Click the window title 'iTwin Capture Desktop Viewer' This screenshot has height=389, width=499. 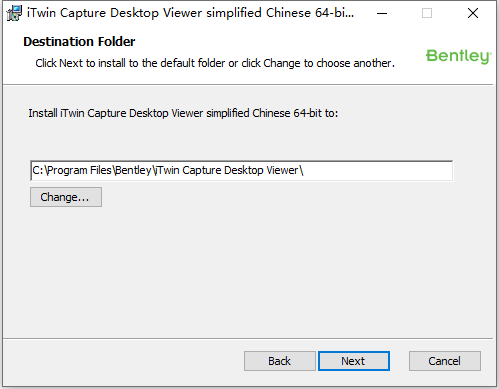tap(190, 13)
